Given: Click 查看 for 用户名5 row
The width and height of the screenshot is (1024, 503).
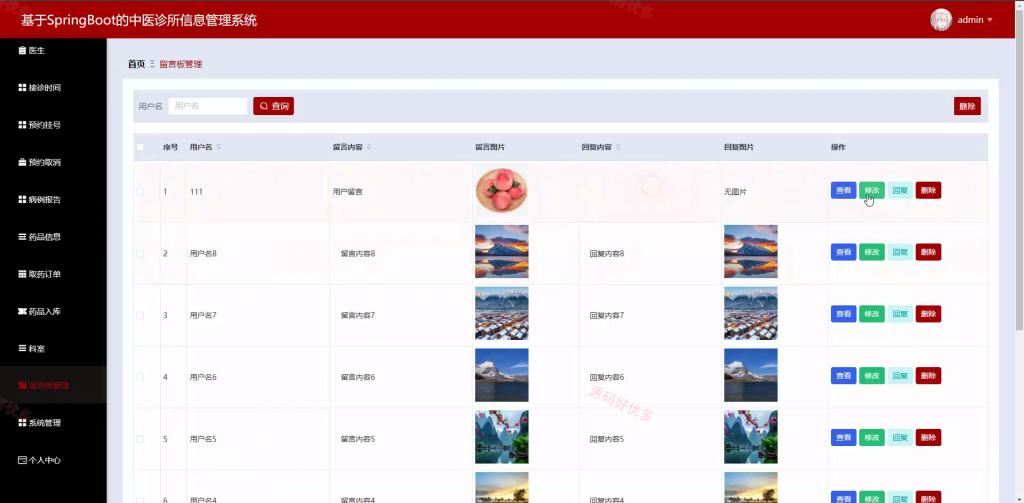Looking at the screenshot, I should pos(843,438).
